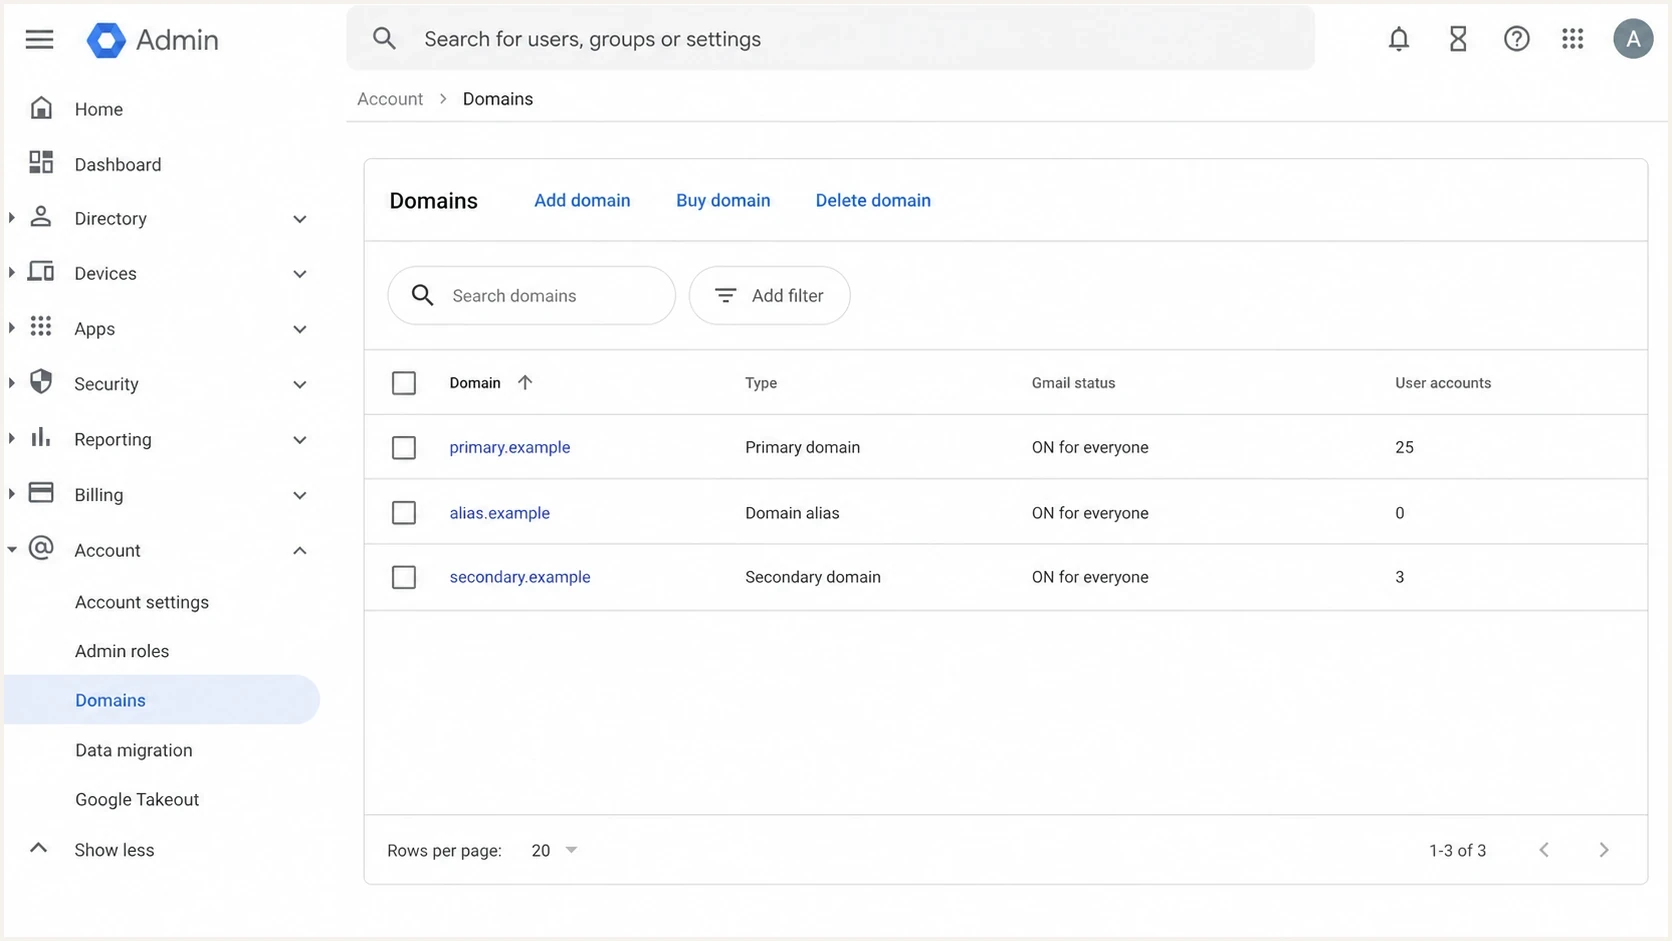Click the Delete domain link
This screenshot has width=1672, height=941.
coord(873,200)
